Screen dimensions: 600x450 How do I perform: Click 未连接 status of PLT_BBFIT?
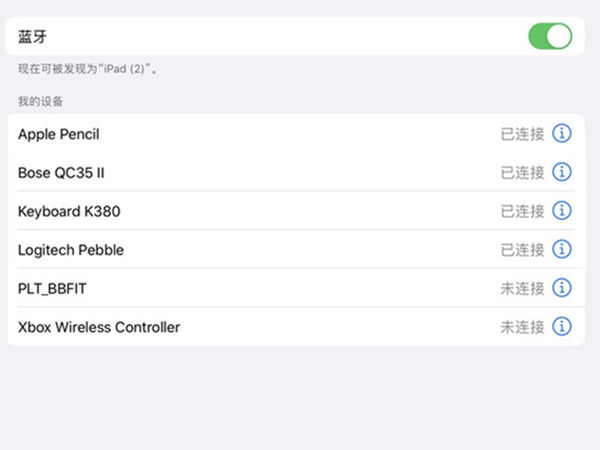(522, 288)
